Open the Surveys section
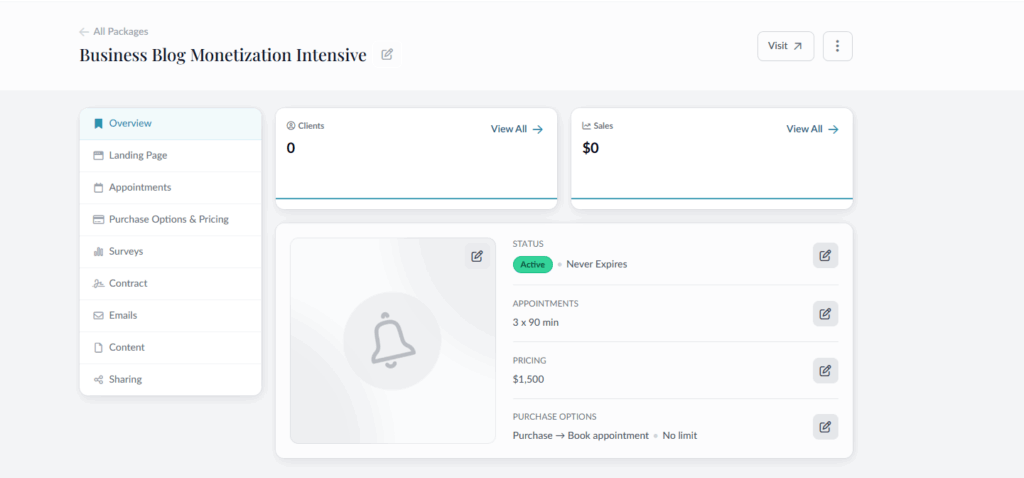 [170, 251]
